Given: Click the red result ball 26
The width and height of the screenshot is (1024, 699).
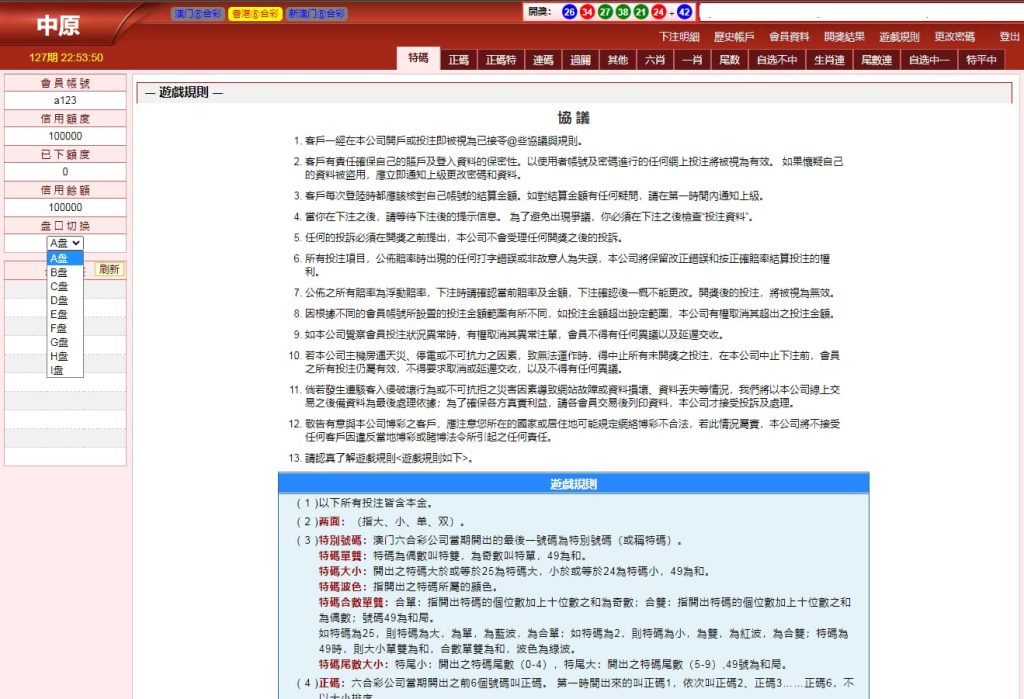Looking at the screenshot, I should (x=568, y=11).
